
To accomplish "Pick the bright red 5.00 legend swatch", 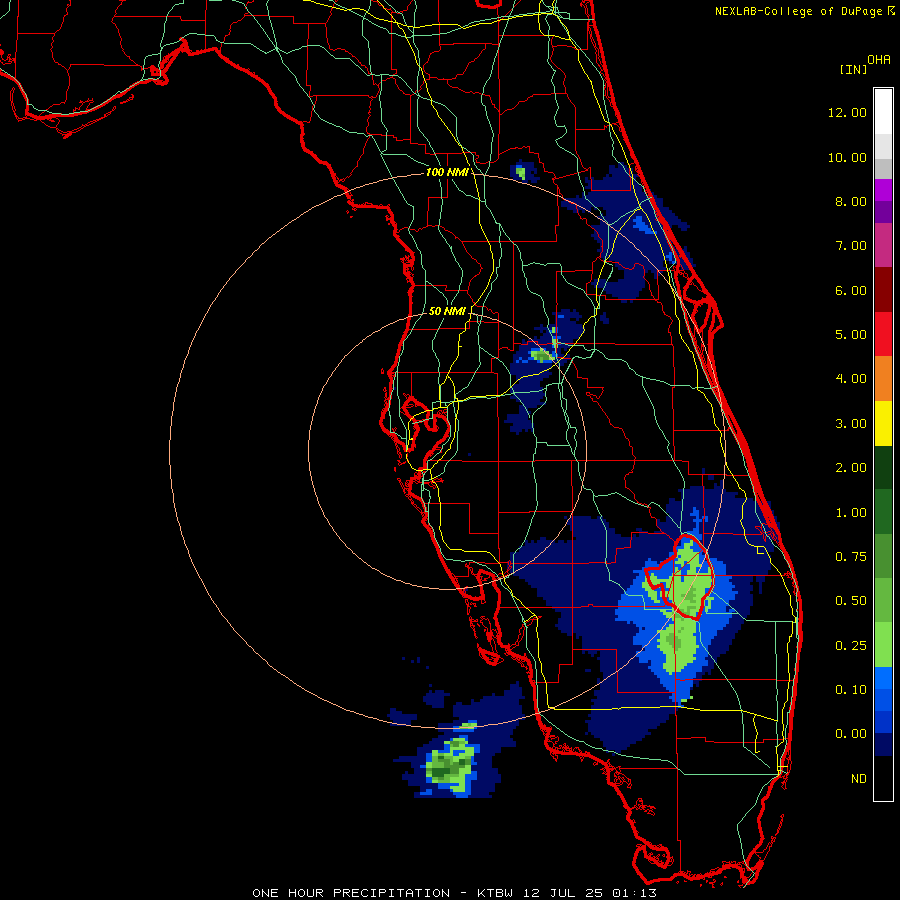I will (x=883, y=335).
